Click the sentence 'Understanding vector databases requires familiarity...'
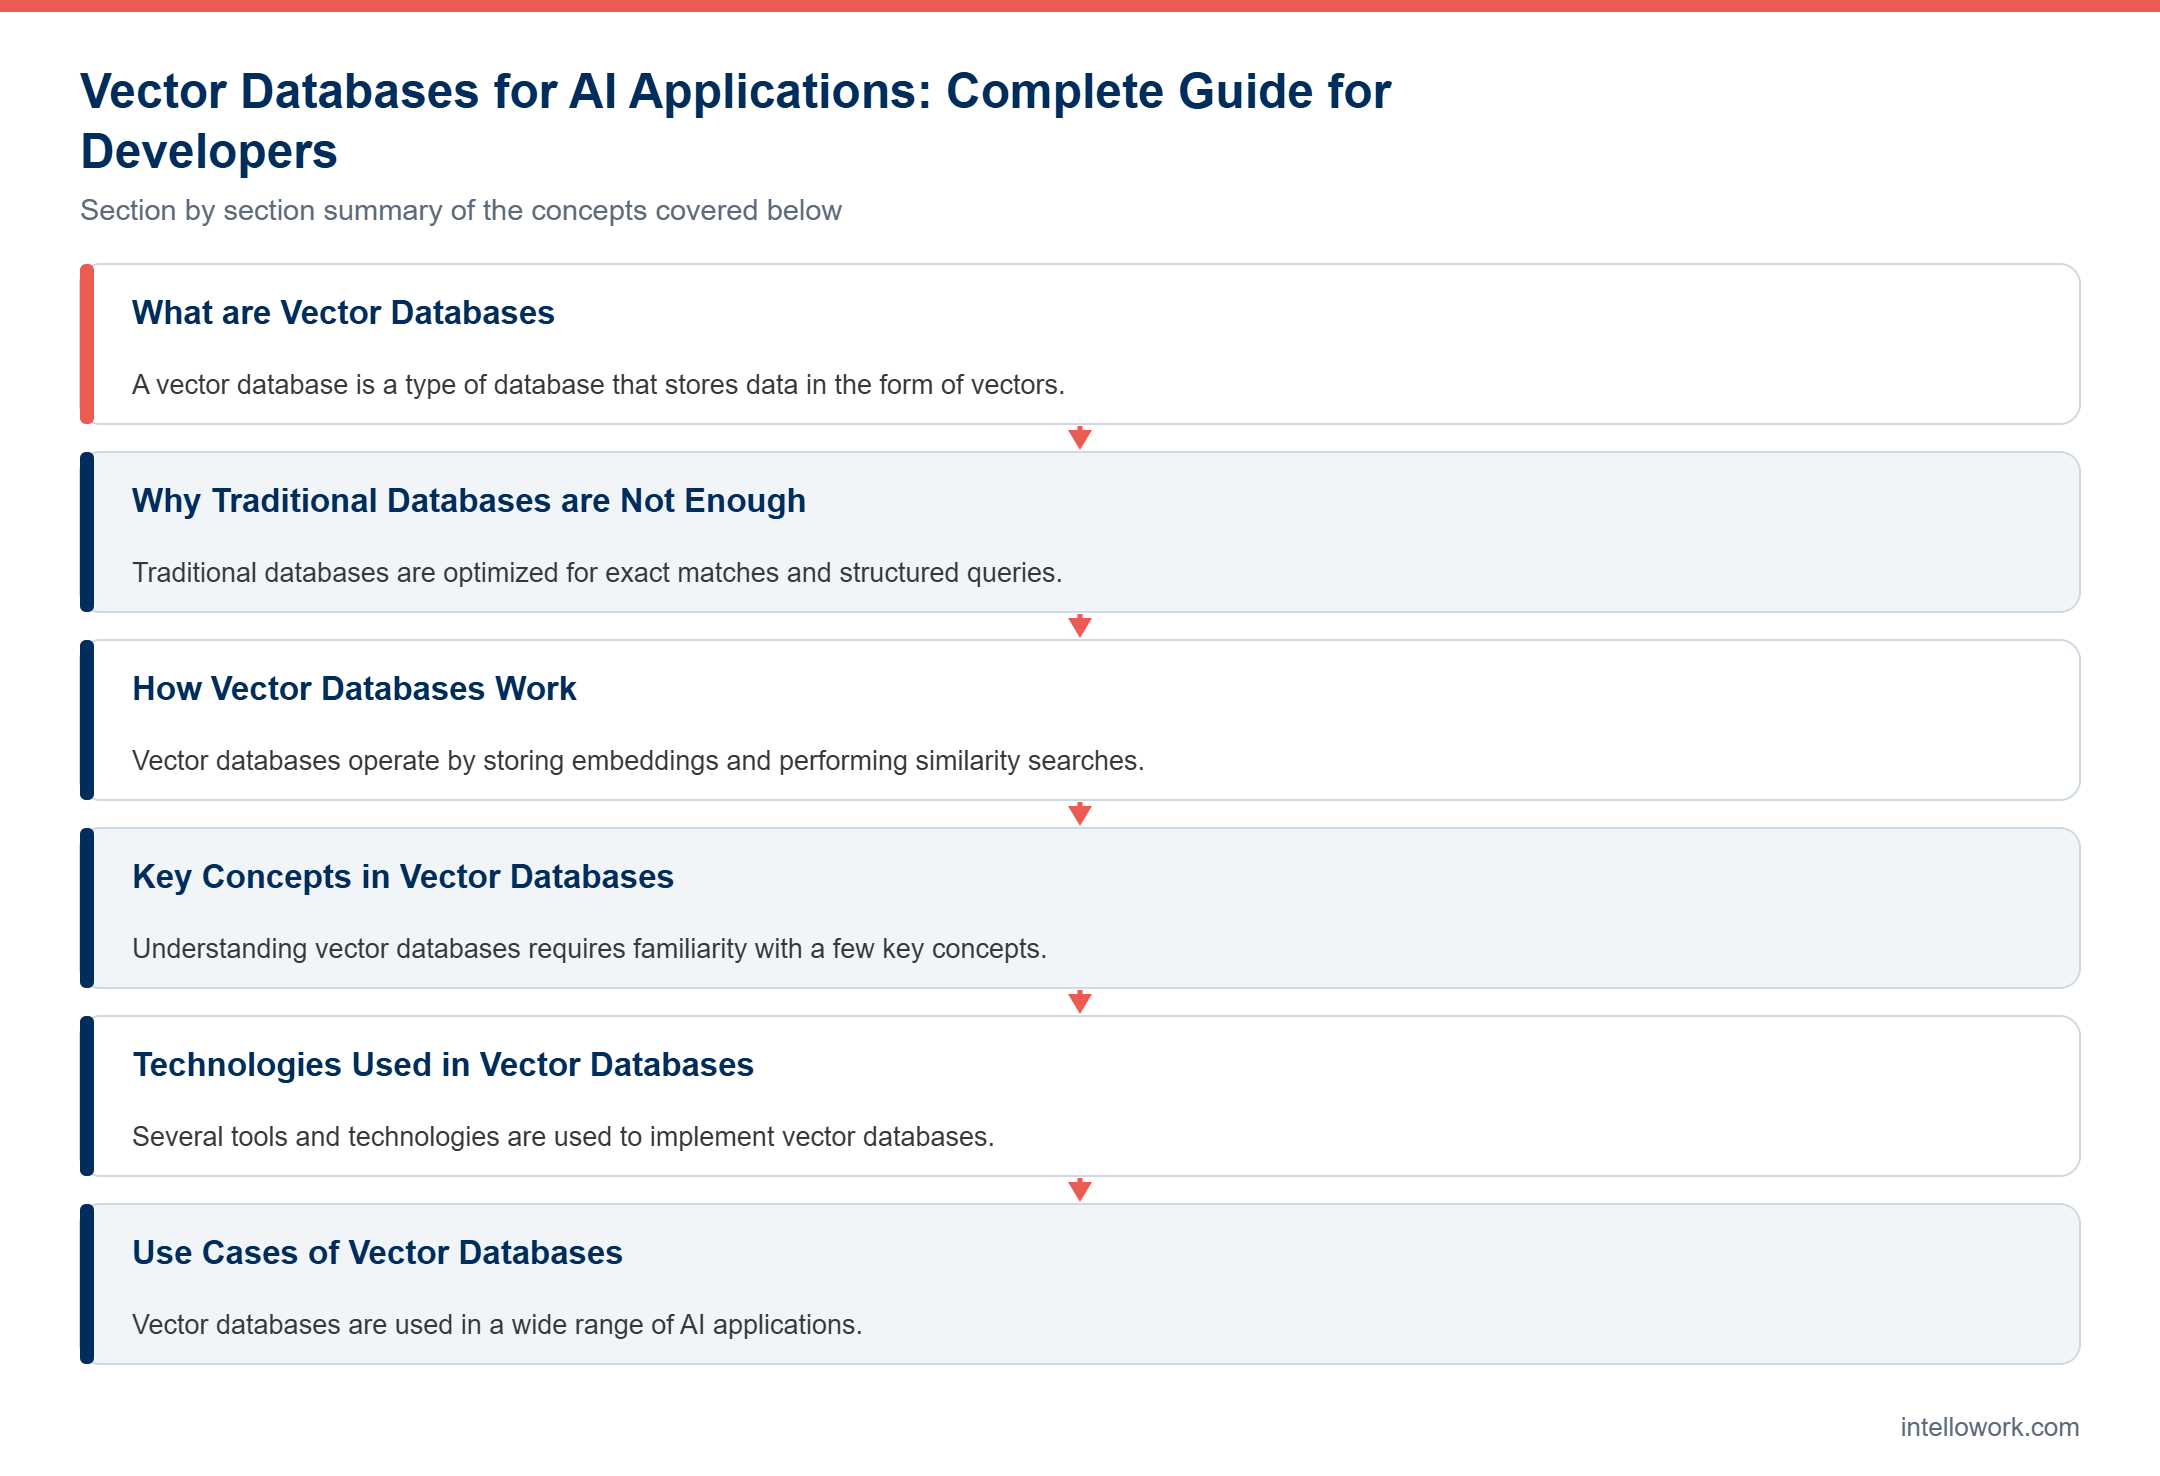2160x1476 pixels. 589,949
